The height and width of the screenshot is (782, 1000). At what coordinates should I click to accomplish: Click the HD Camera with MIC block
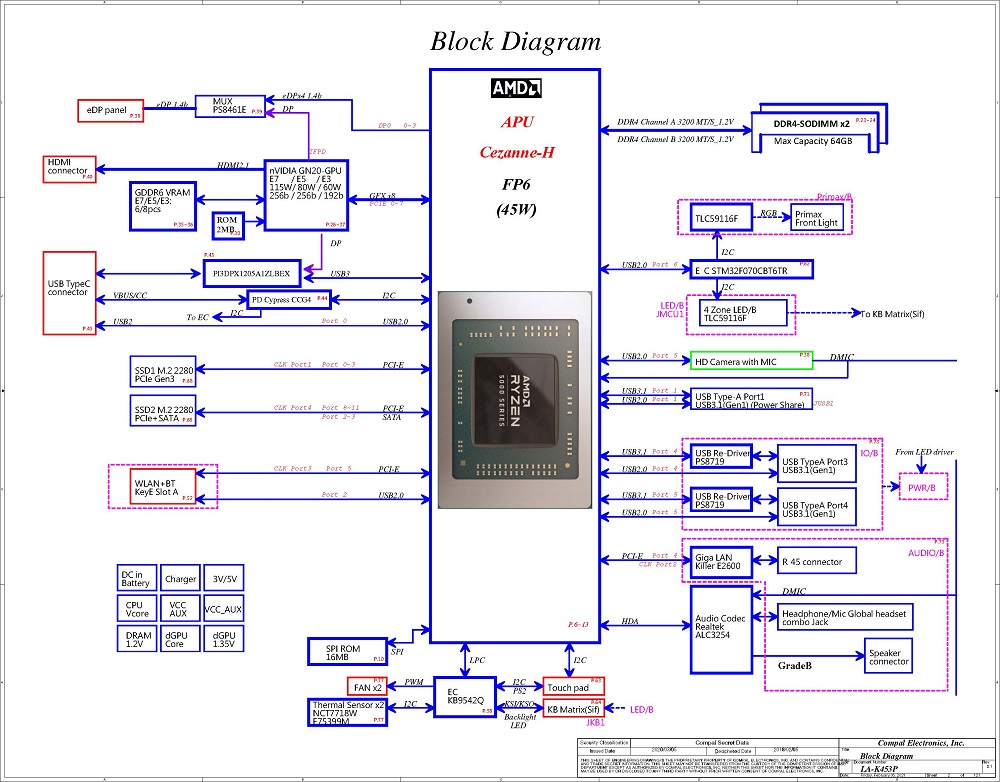(752, 361)
